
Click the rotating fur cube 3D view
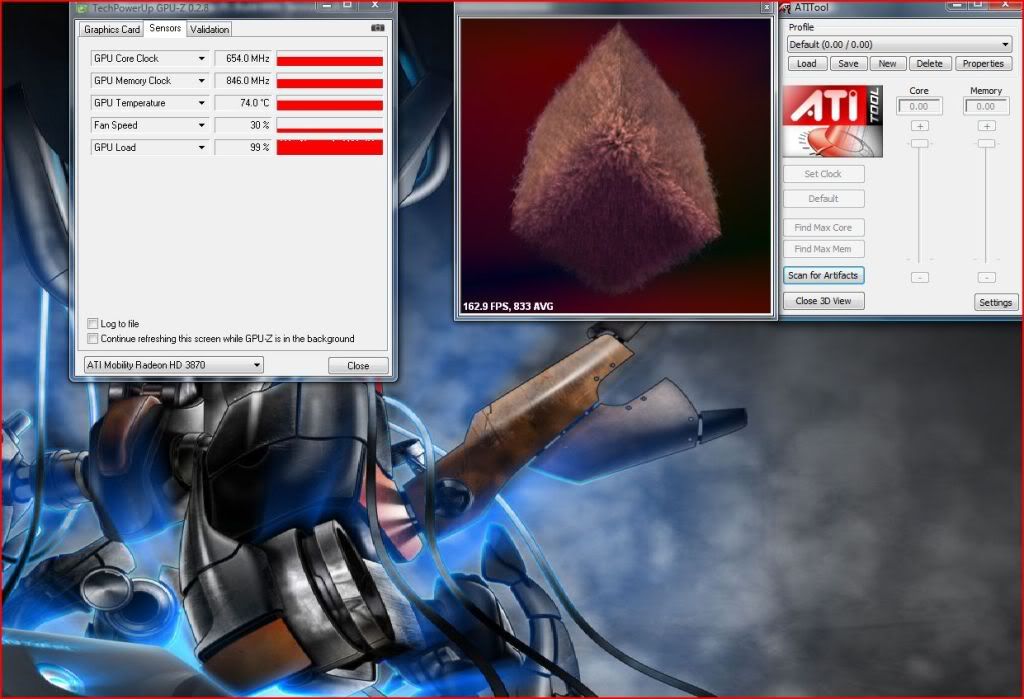[616, 166]
